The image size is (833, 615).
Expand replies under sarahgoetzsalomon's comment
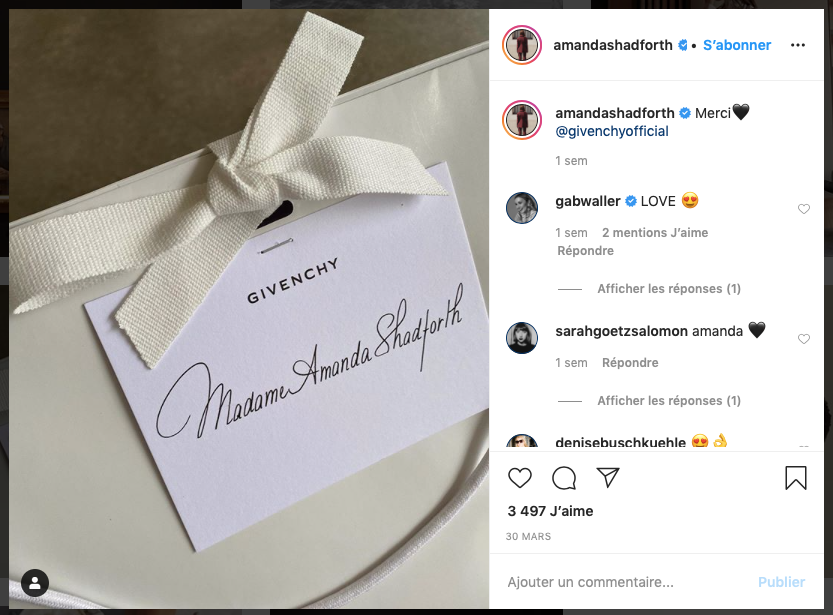click(668, 400)
